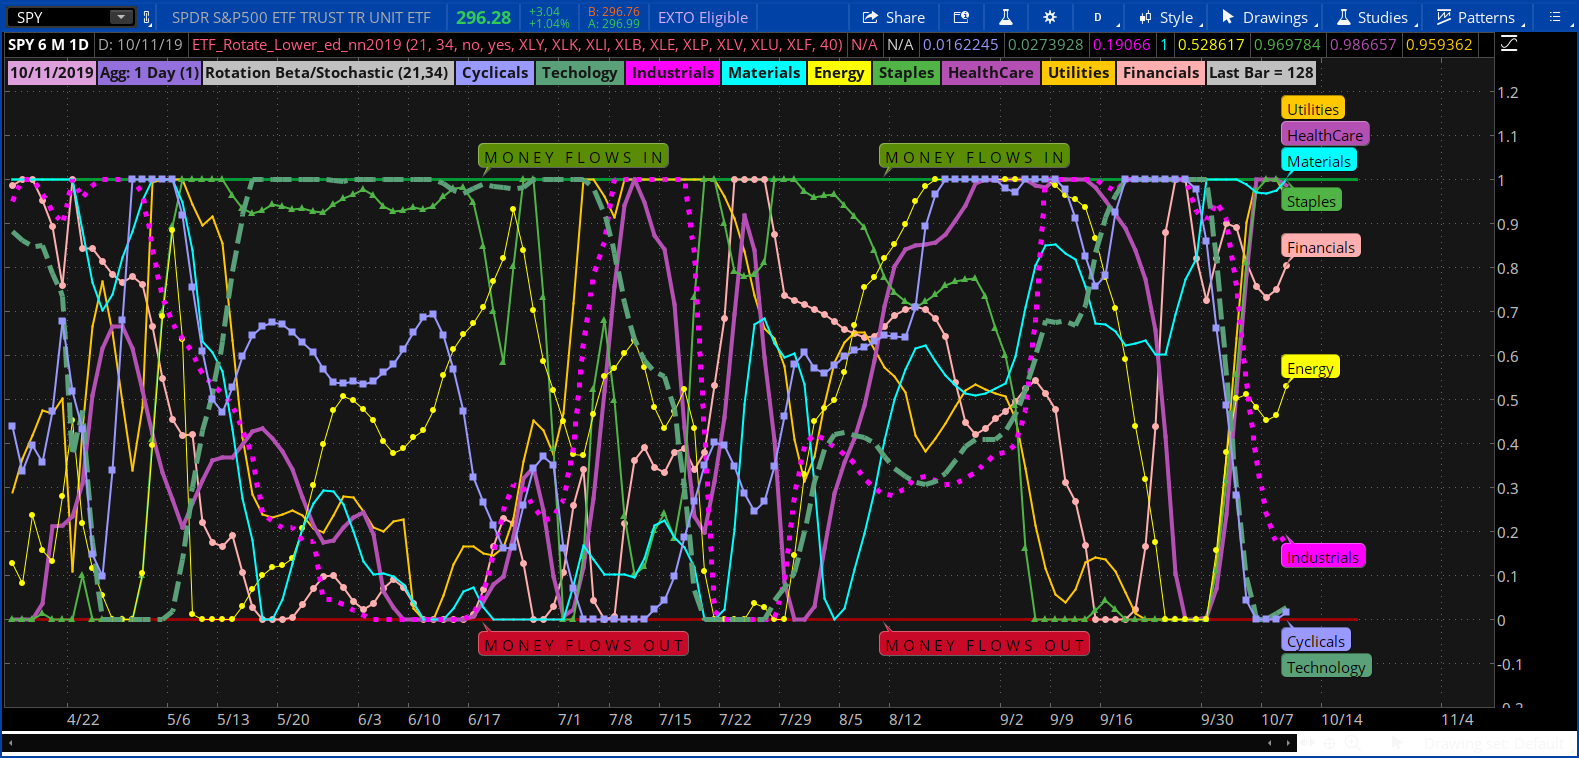Click the news/info icon next to Share
The height and width of the screenshot is (758, 1579).
961,17
